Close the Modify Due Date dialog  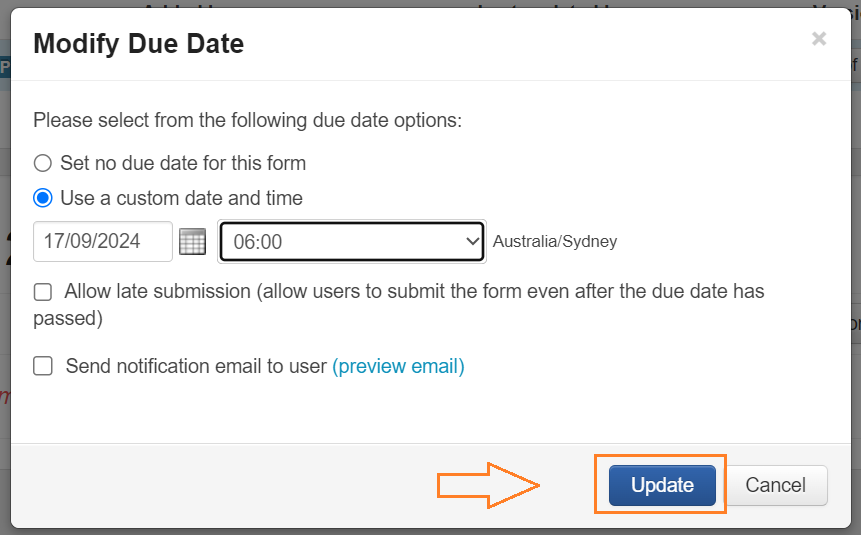[x=819, y=39]
